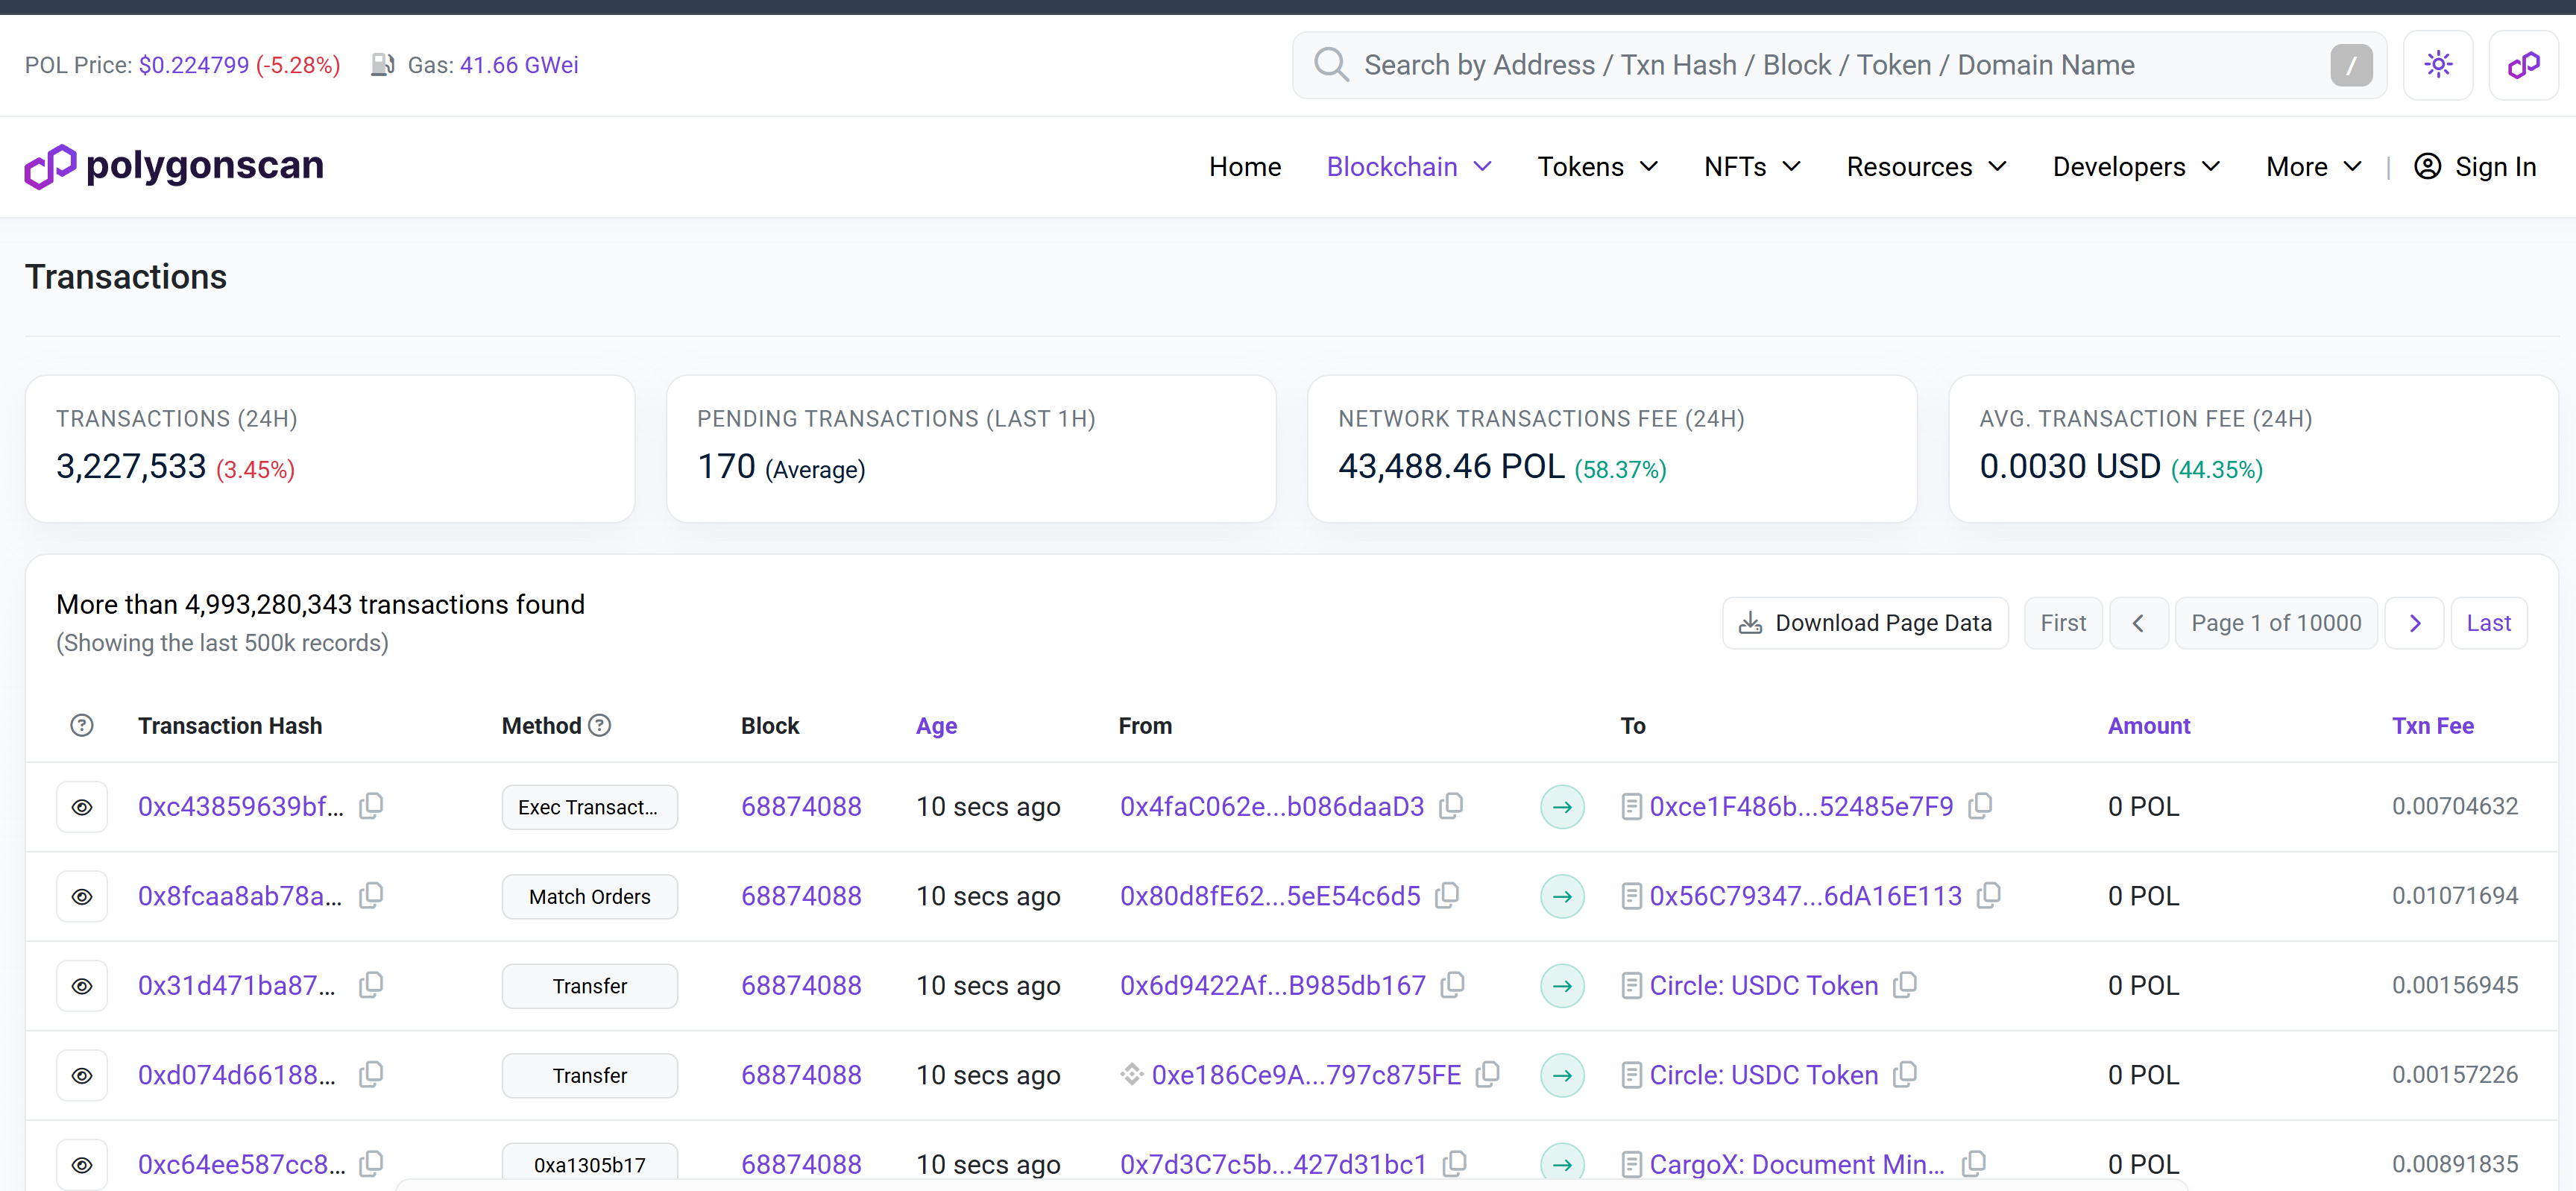
Task: Click the help icon left of Transaction Hash
Action: [x=82, y=725]
